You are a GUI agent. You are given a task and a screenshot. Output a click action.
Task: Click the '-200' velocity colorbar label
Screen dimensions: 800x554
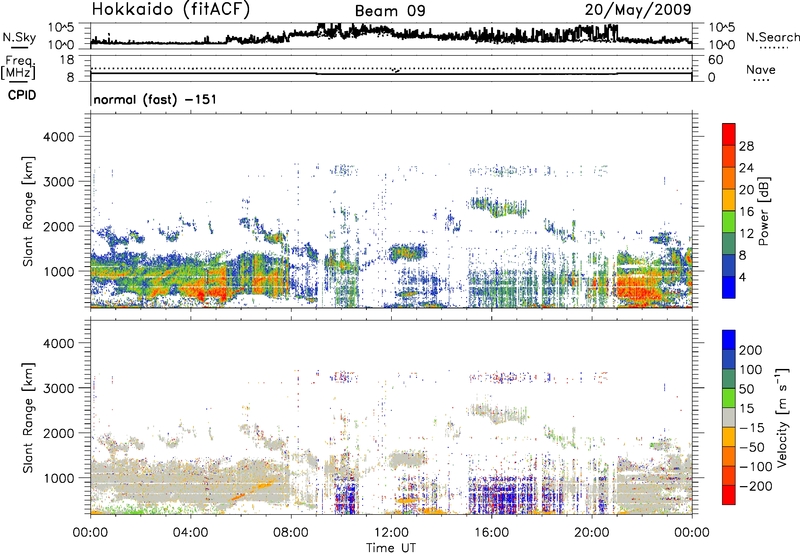click(x=755, y=486)
